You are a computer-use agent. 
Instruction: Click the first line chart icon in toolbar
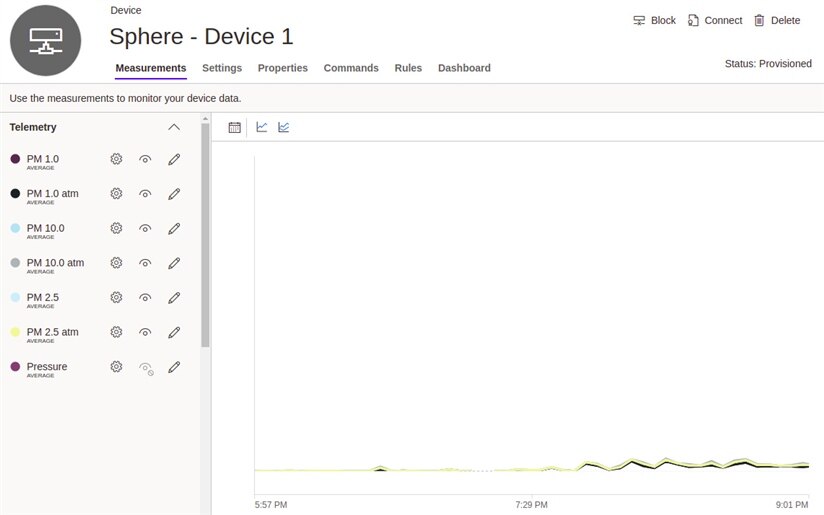262,127
